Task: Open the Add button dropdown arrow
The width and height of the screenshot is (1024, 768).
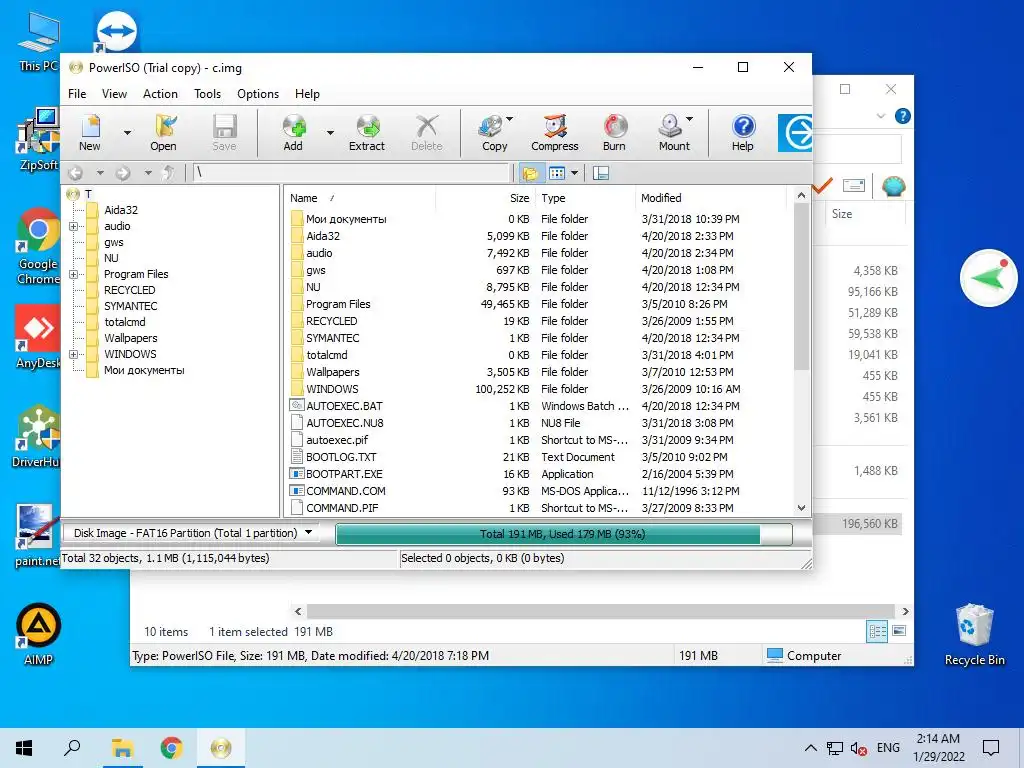Action: [x=330, y=133]
